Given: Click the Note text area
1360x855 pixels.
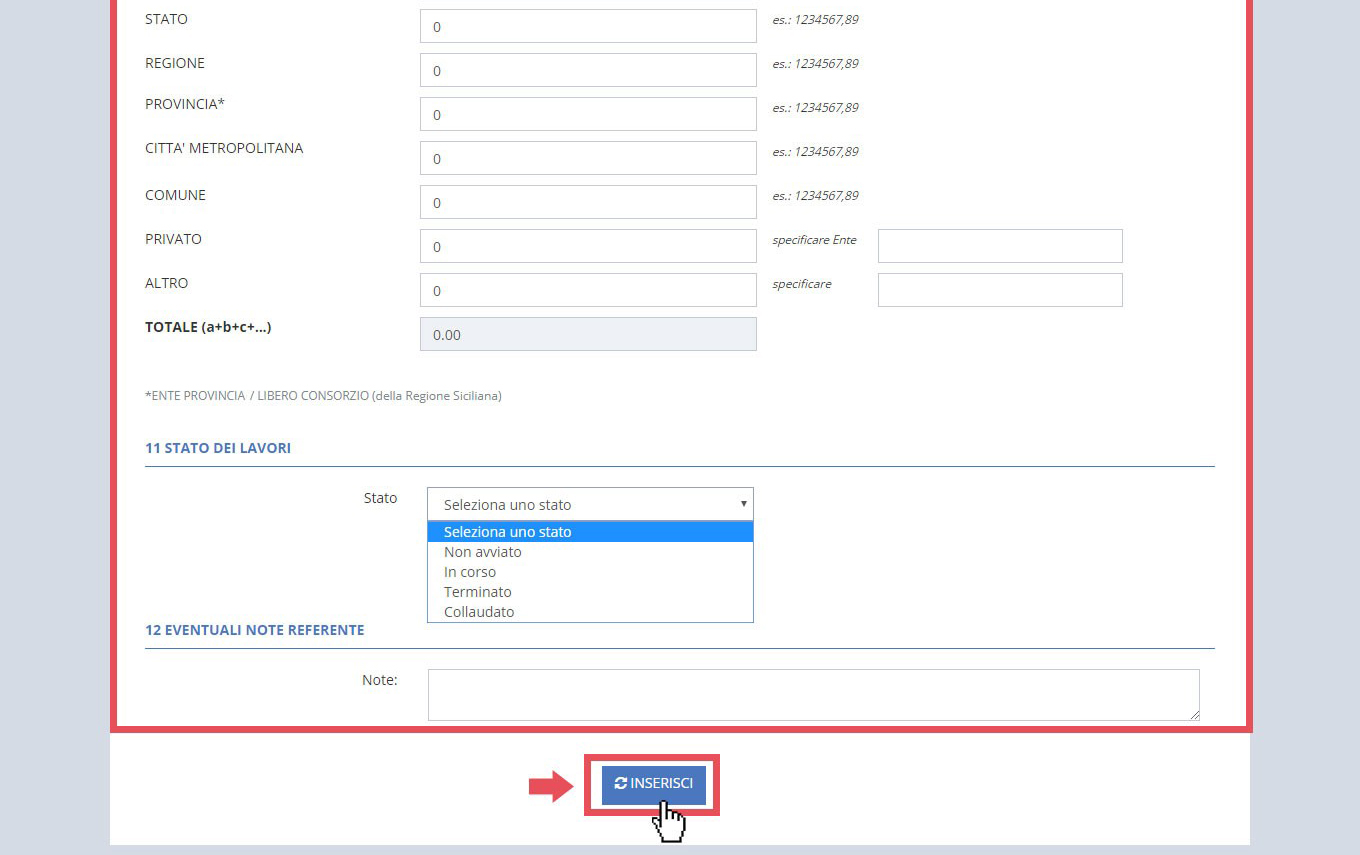Looking at the screenshot, I should pyautogui.click(x=812, y=694).
